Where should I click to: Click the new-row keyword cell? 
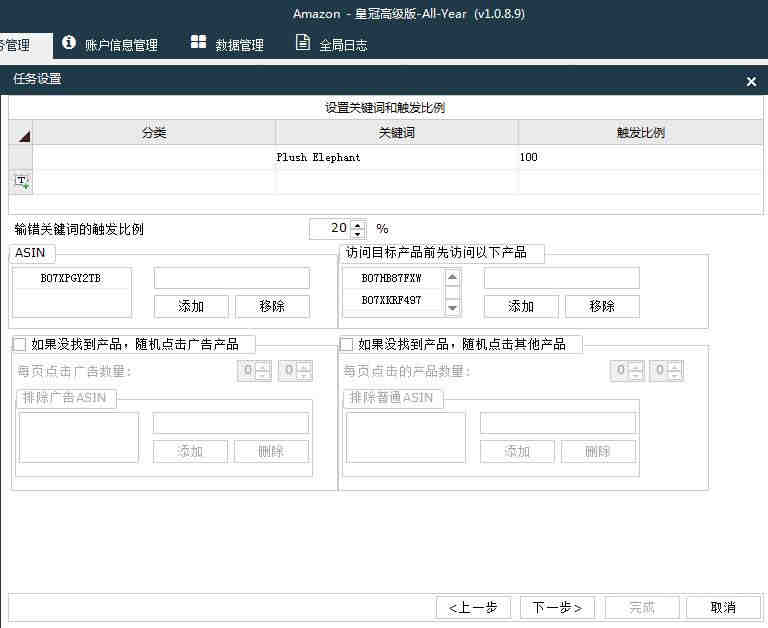coord(397,182)
